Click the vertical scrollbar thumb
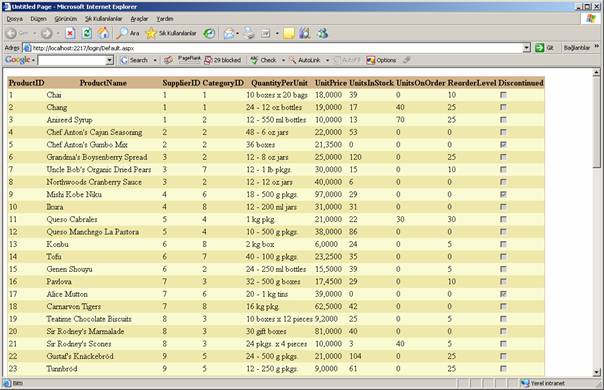 pyautogui.click(x=597, y=122)
